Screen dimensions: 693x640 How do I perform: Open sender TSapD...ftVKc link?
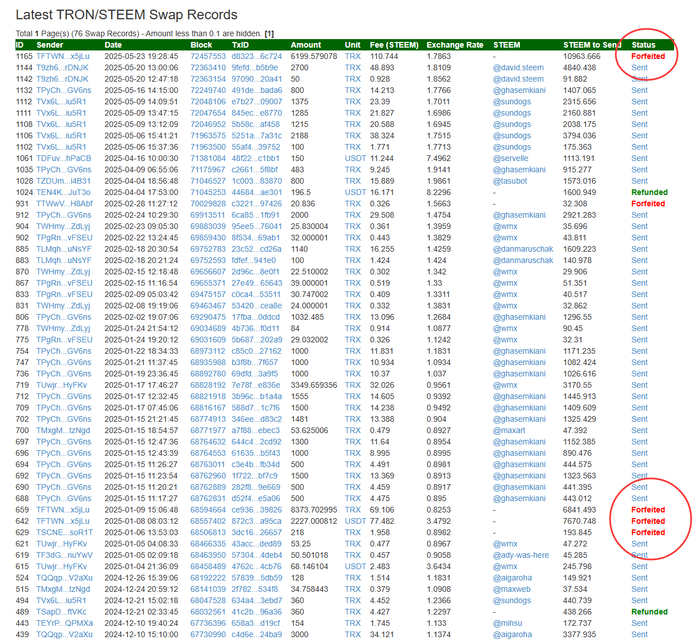(61, 612)
